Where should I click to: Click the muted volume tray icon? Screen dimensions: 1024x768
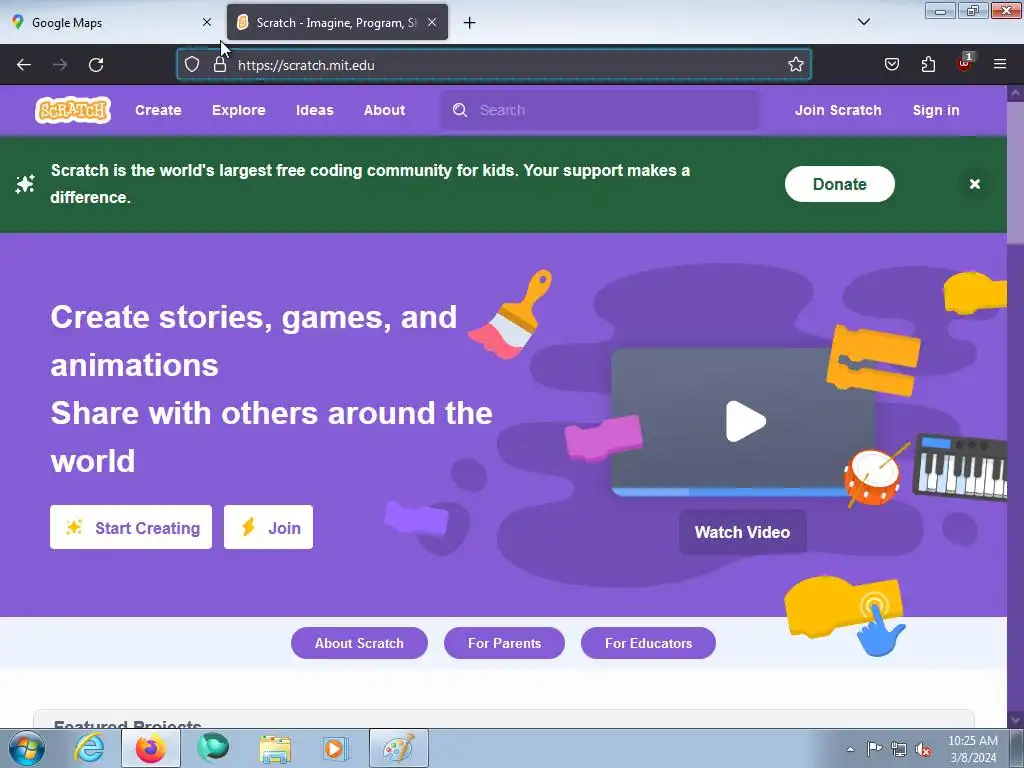pos(923,749)
